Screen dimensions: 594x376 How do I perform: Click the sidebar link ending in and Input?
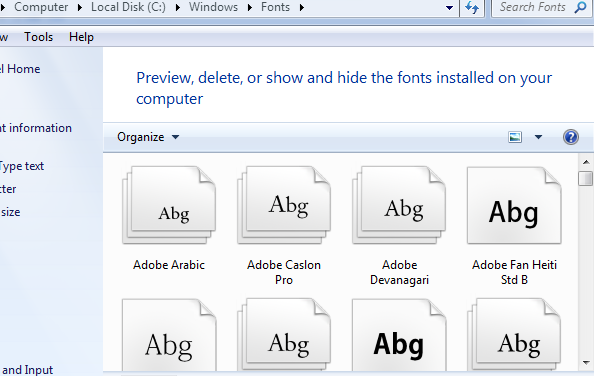(27, 370)
